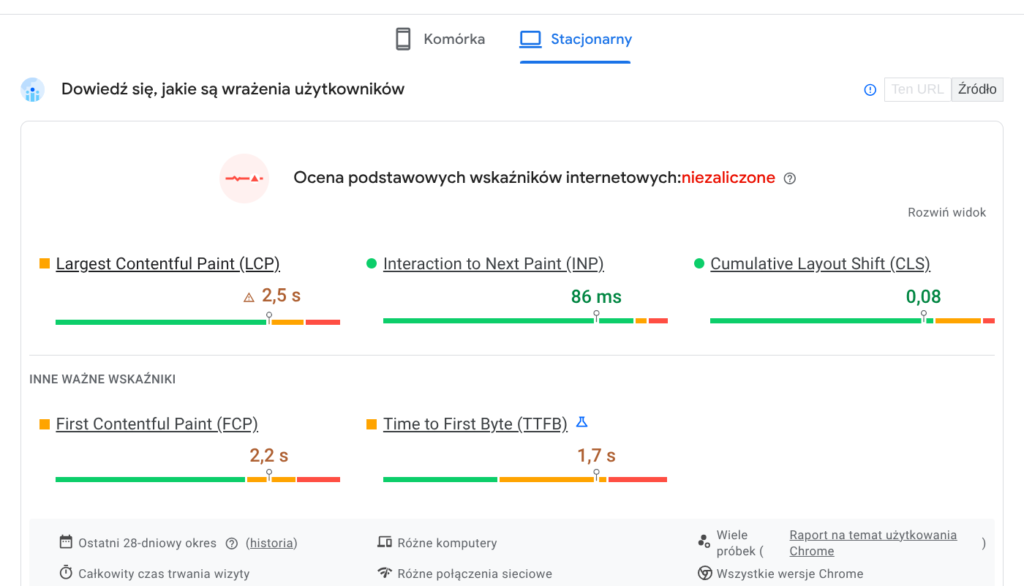Click the TTFB value 1,7 s
Screen dimensions: 1024x586
pyautogui.click(x=596, y=455)
